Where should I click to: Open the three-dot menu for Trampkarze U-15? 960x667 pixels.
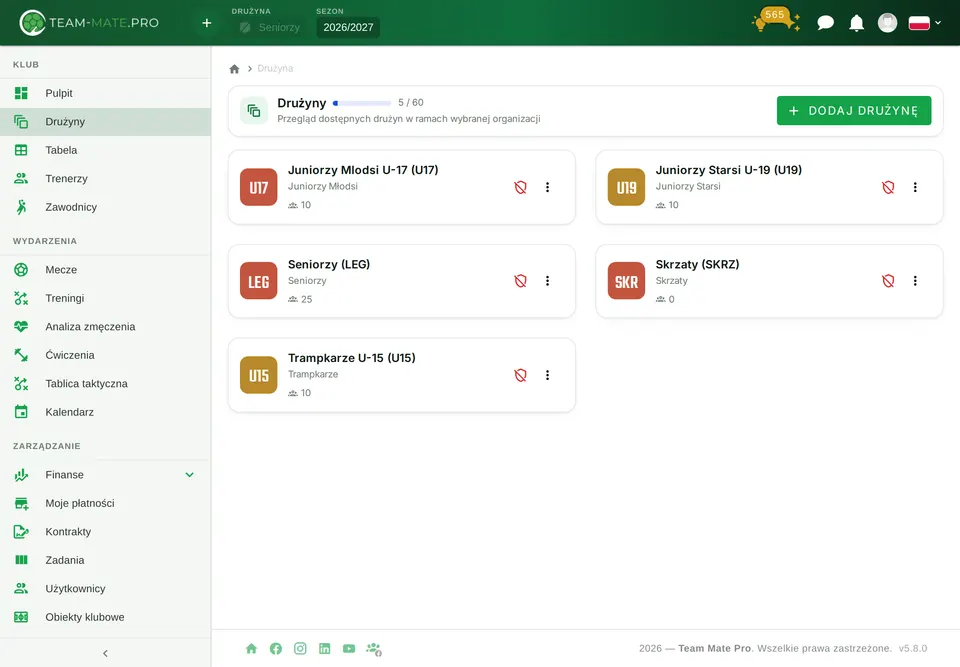(x=547, y=375)
